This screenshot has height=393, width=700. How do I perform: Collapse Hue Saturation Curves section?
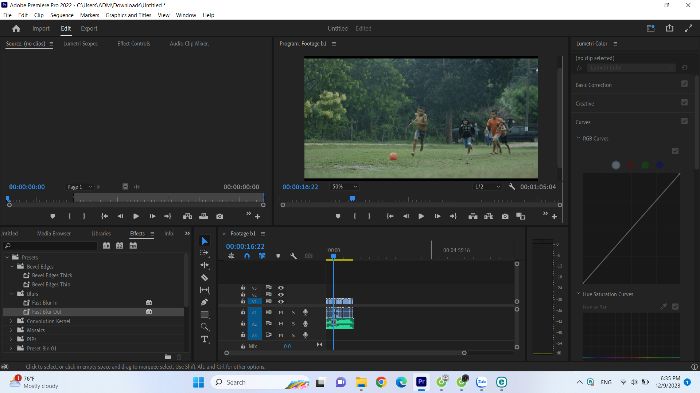click(x=579, y=294)
